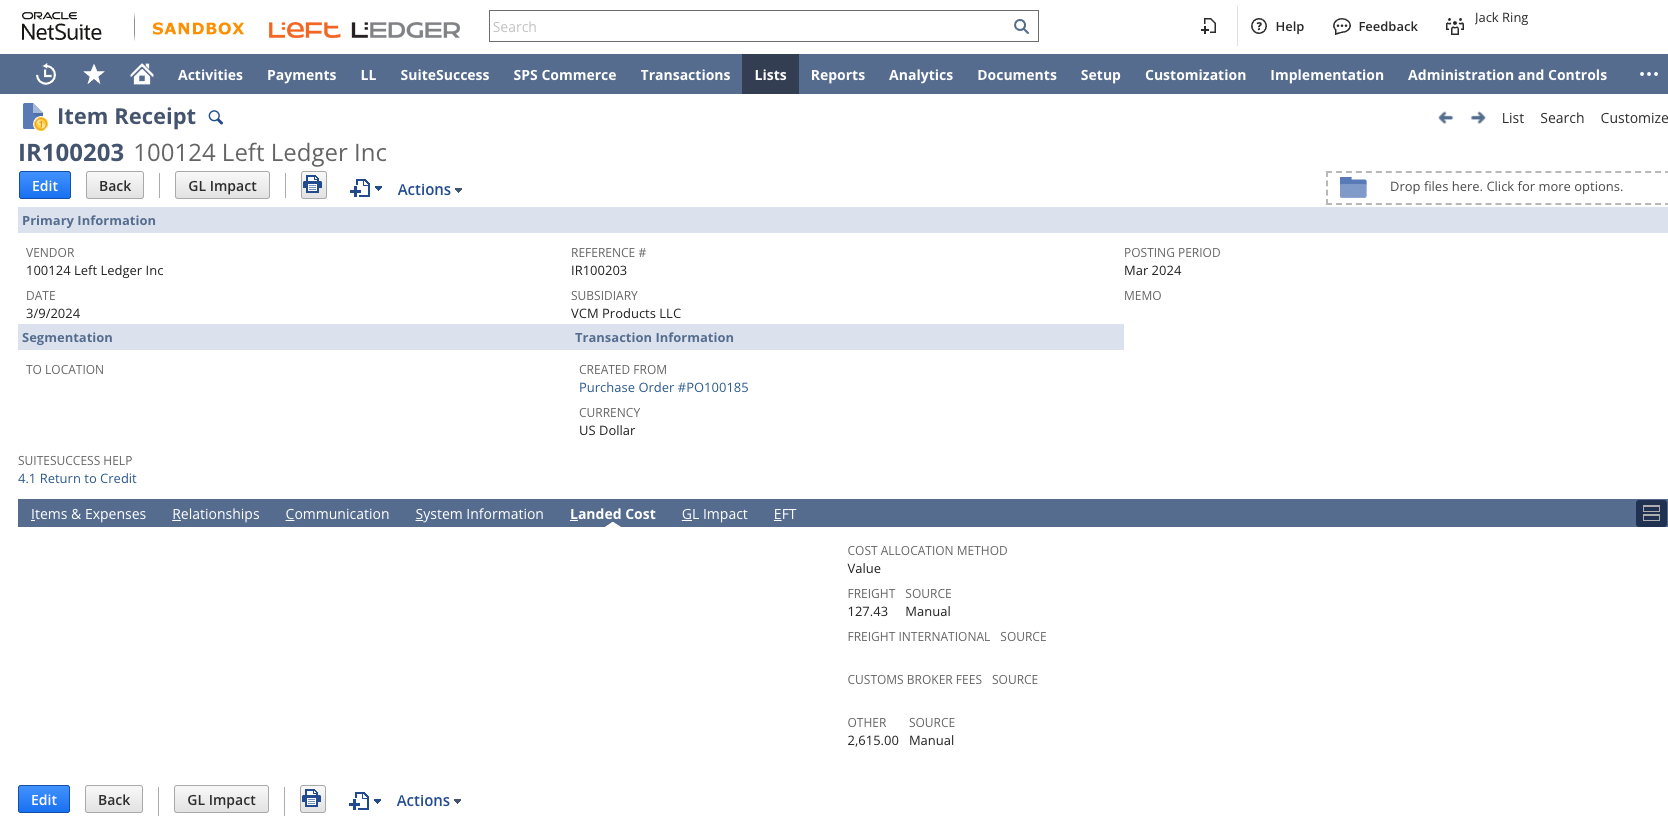Switch to Communication subtab
Image resolution: width=1668 pixels, height=825 pixels.
coord(337,514)
